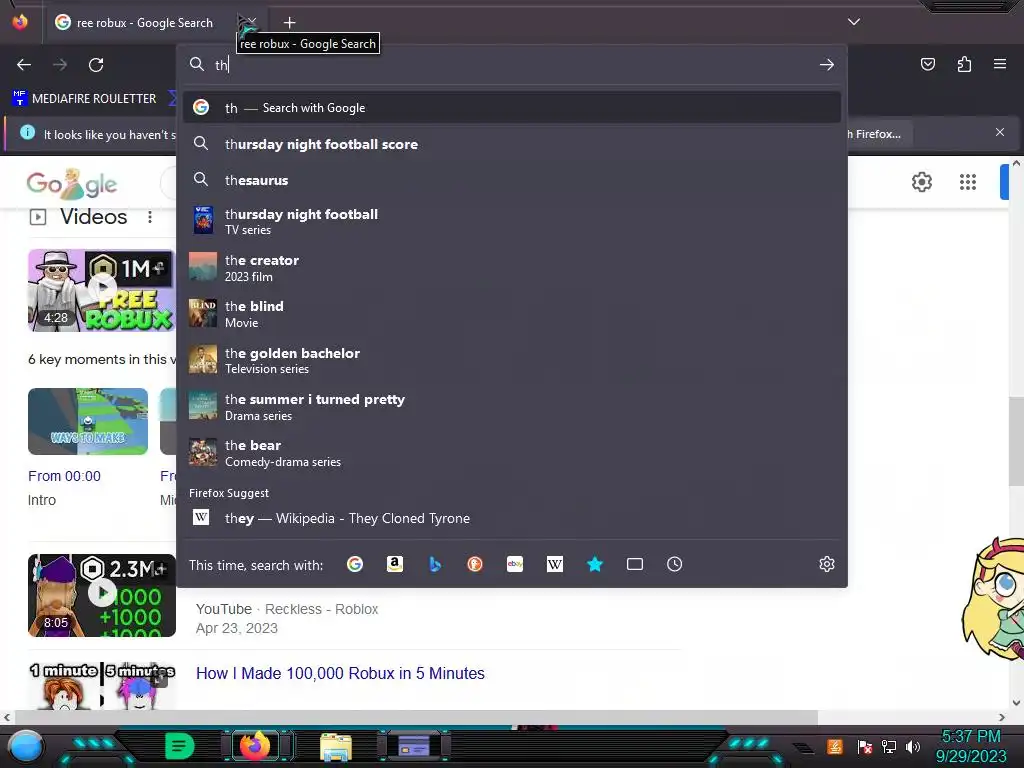The height and width of the screenshot is (768, 1024).
Task: Click the go arrow in the address bar
Action: (826, 65)
